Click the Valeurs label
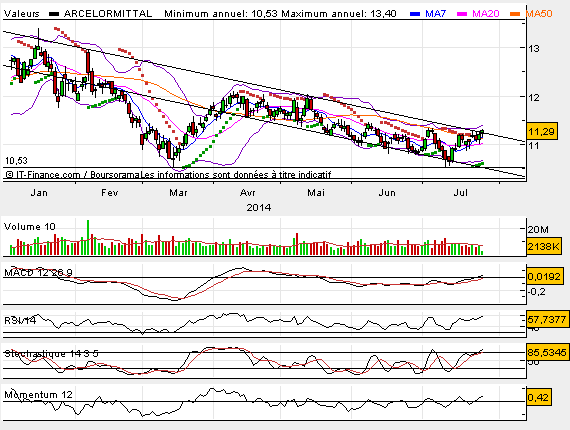The width and height of the screenshot is (570, 430). [x=21, y=14]
